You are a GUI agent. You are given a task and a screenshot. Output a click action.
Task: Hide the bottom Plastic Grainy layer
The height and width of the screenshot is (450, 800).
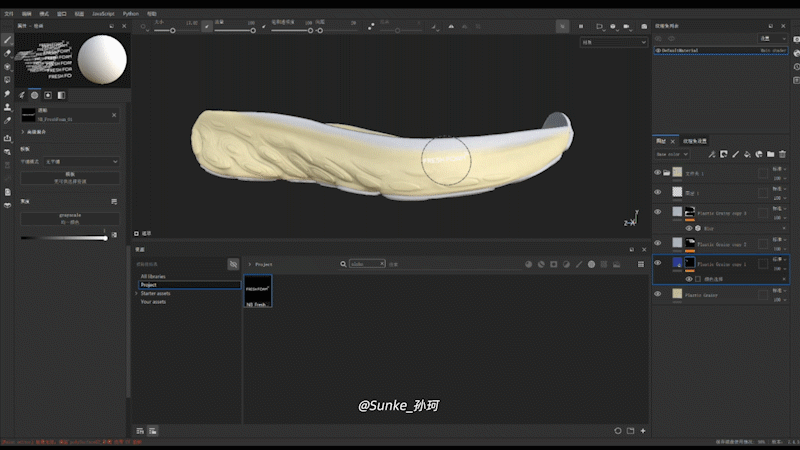coord(658,294)
